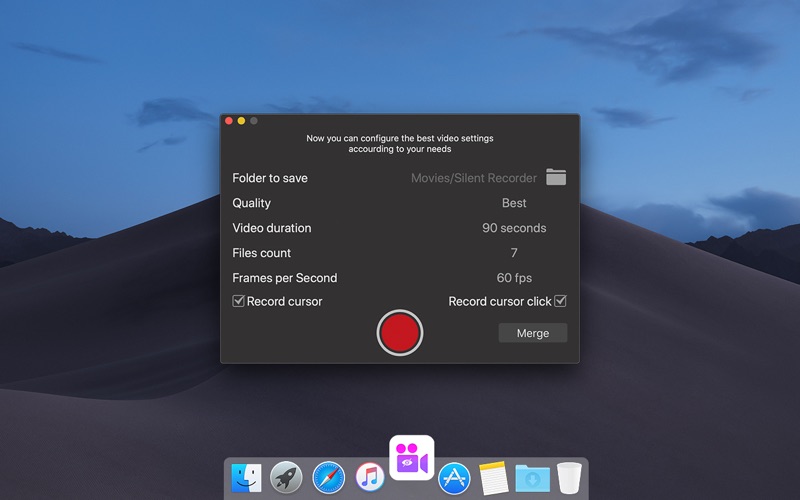This screenshot has height=500, width=800.
Task: Open folder picker icon for save location
Action: click(556, 177)
